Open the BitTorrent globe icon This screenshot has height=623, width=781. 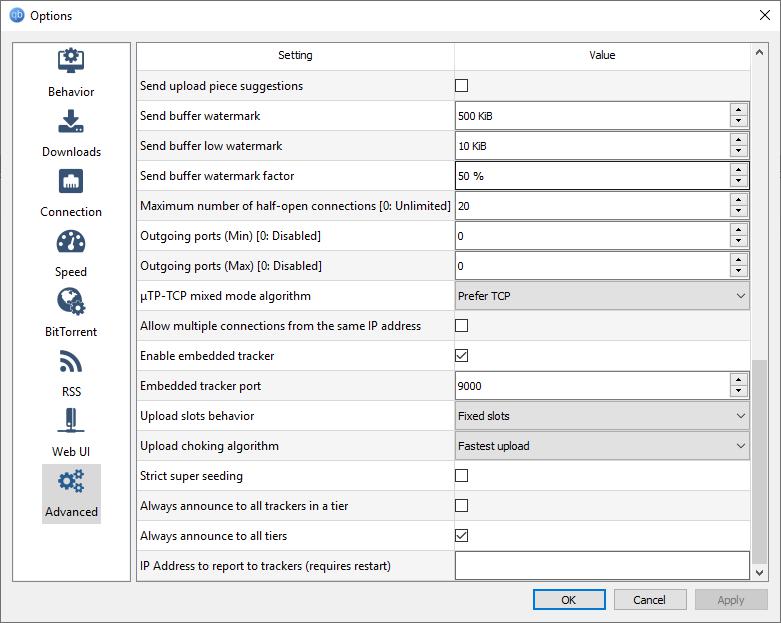(x=71, y=302)
